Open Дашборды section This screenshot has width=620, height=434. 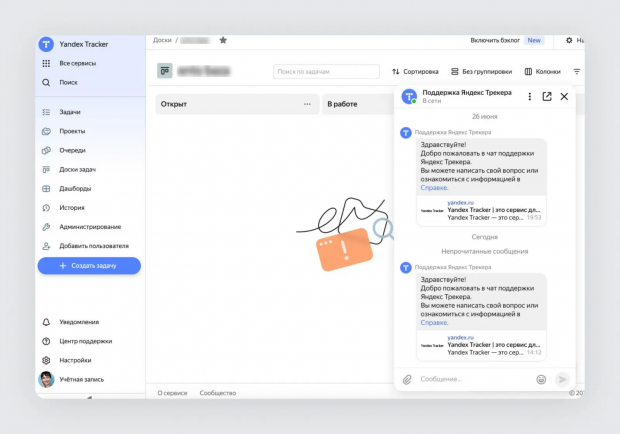pos(75,189)
